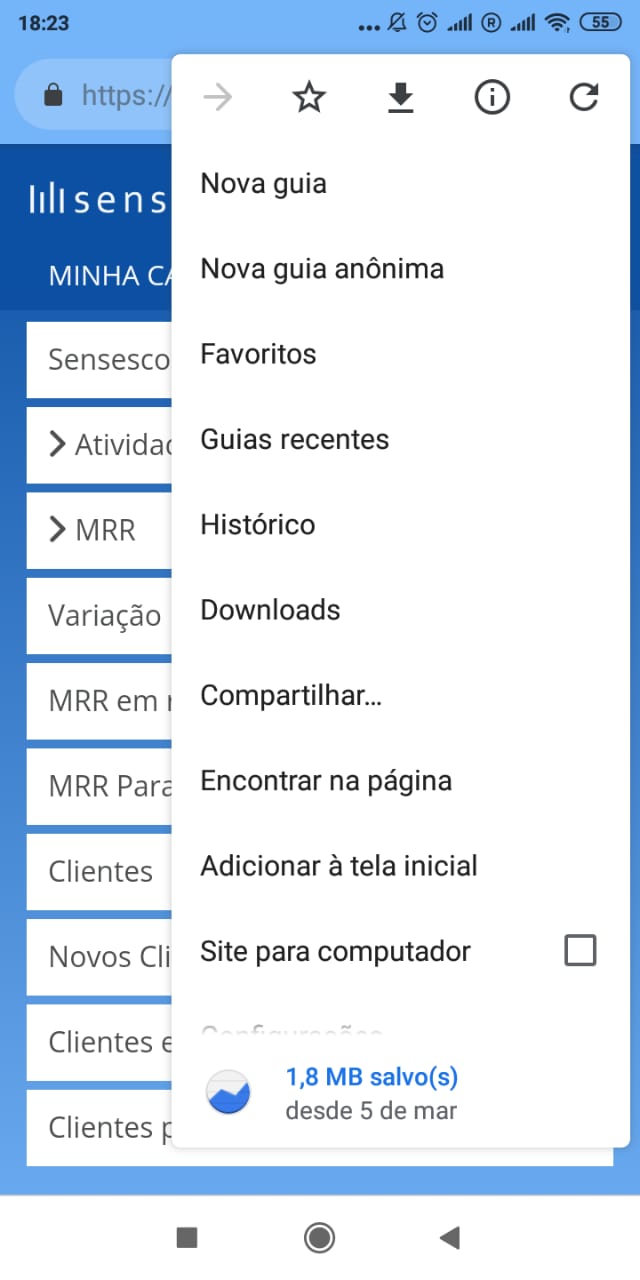Reload the page with refresh icon

(x=583, y=97)
